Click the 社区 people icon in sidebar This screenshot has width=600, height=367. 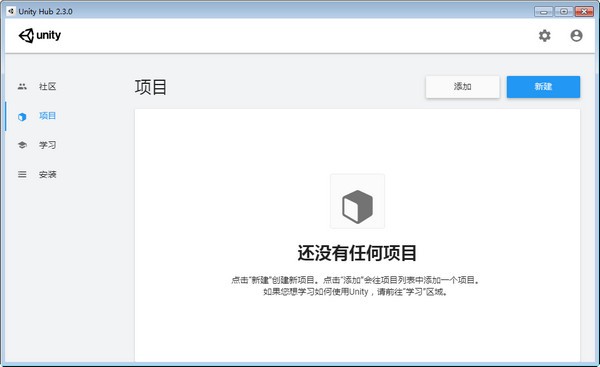pos(22,86)
